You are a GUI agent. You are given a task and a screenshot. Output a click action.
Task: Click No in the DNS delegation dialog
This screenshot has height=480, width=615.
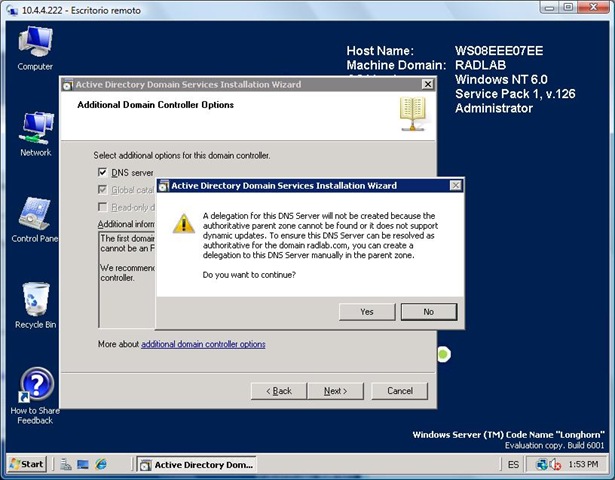point(428,312)
